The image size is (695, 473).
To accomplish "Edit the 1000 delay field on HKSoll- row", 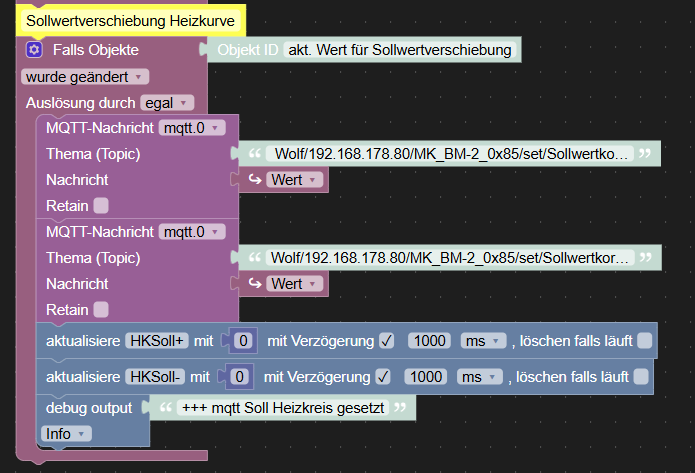I will 426,377.
